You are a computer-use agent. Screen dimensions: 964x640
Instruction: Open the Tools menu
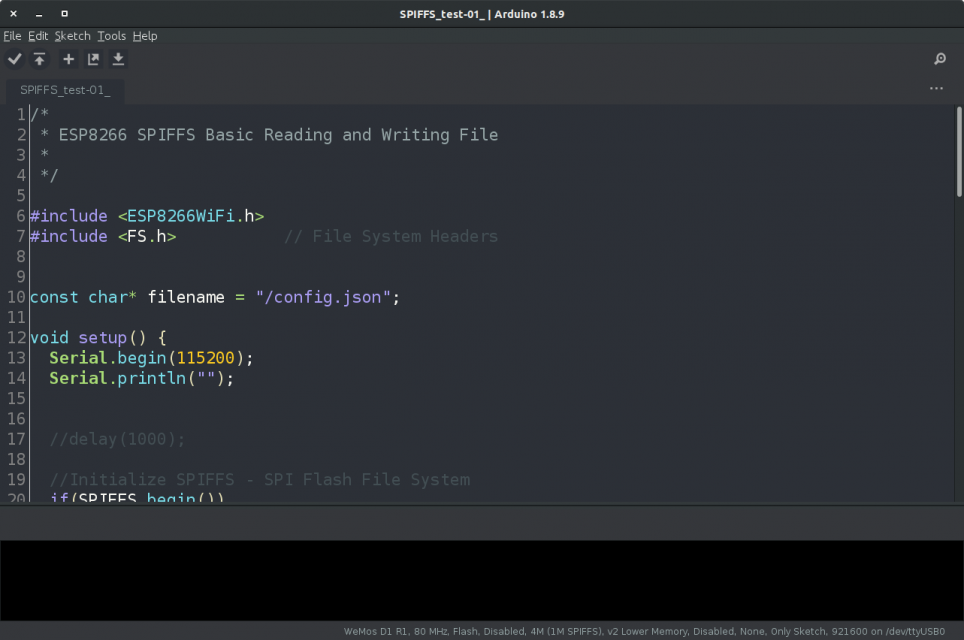click(111, 36)
